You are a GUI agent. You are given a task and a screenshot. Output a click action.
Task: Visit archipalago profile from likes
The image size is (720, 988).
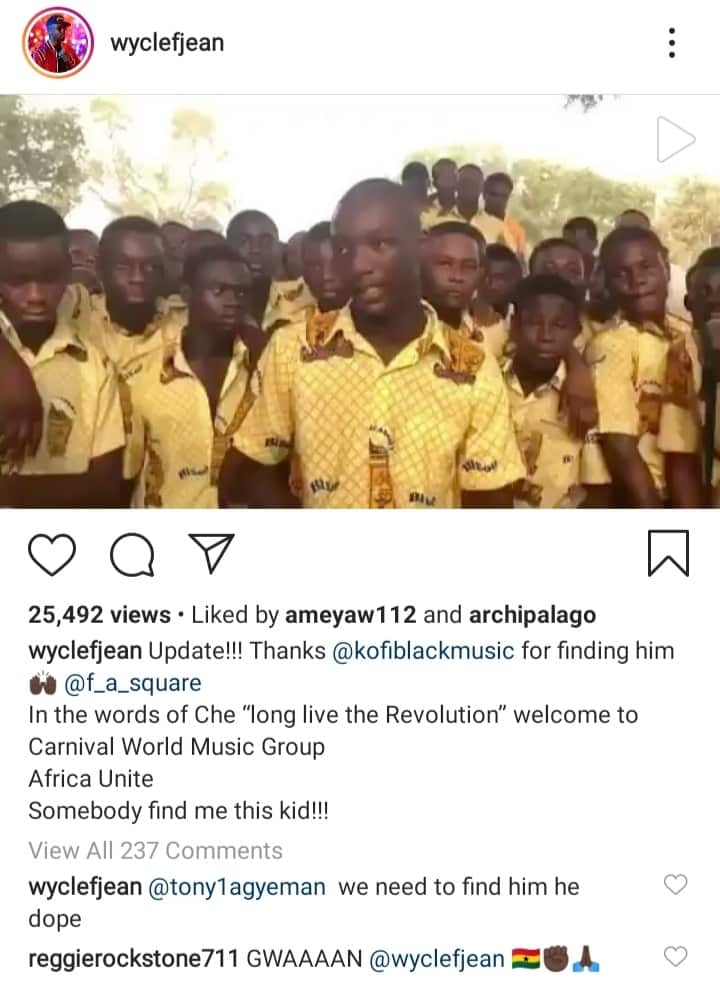point(532,615)
